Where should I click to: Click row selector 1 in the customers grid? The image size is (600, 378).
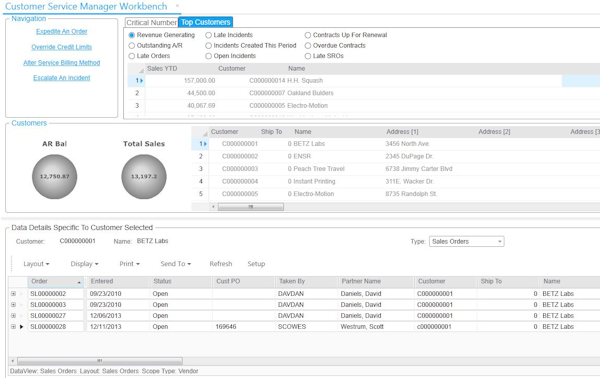[201, 144]
